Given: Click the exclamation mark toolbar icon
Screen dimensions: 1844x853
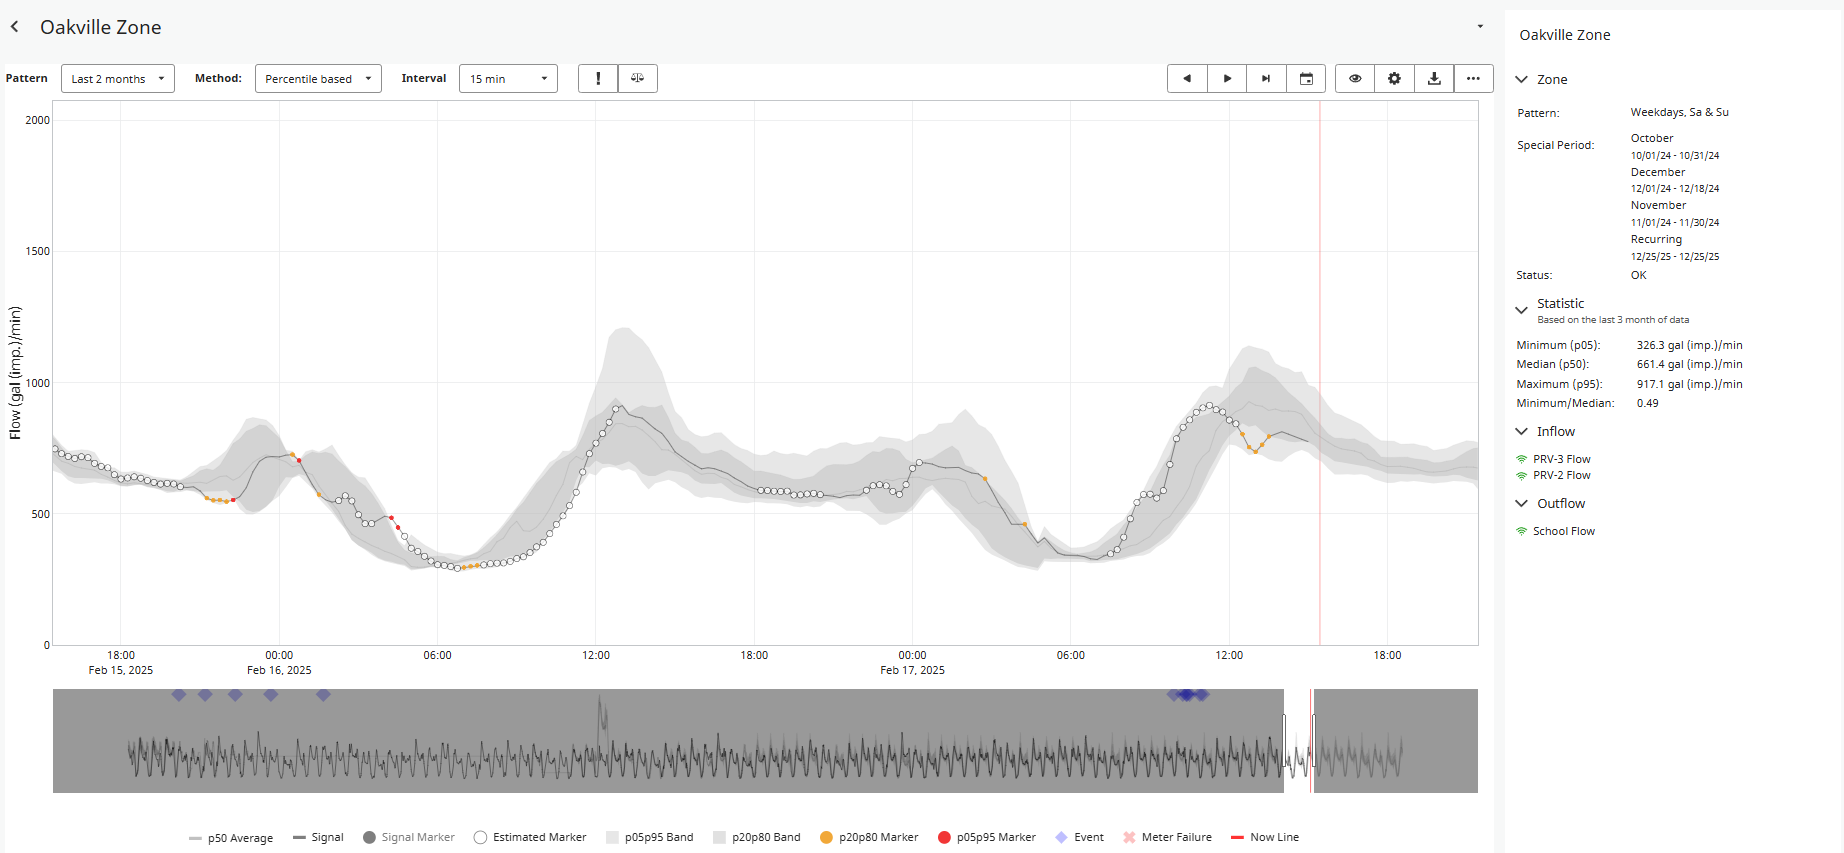Looking at the screenshot, I should (x=598, y=78).
